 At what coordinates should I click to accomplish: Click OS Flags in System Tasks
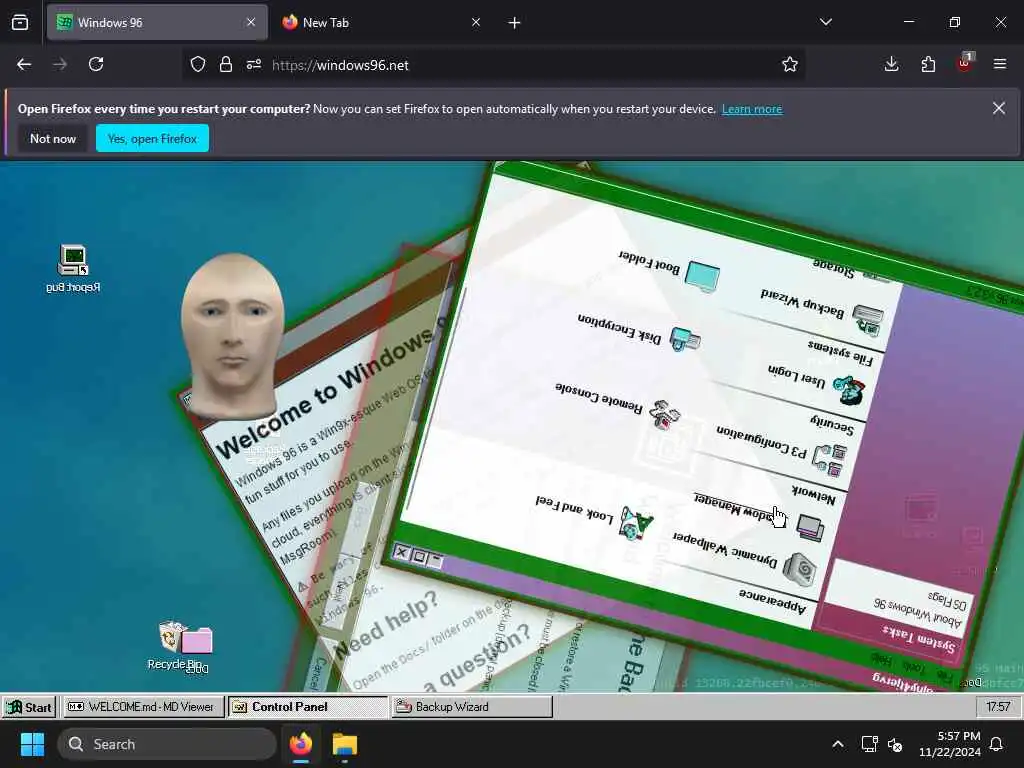(x=947, y=600)
